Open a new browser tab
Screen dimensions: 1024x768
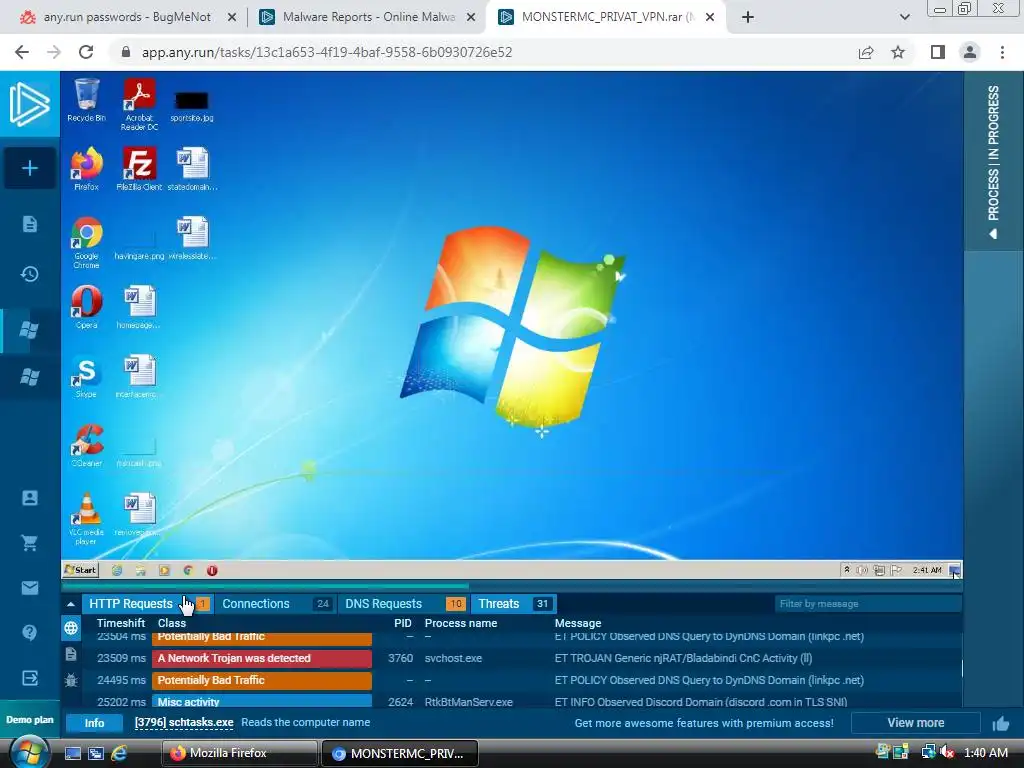coord(748,18)
